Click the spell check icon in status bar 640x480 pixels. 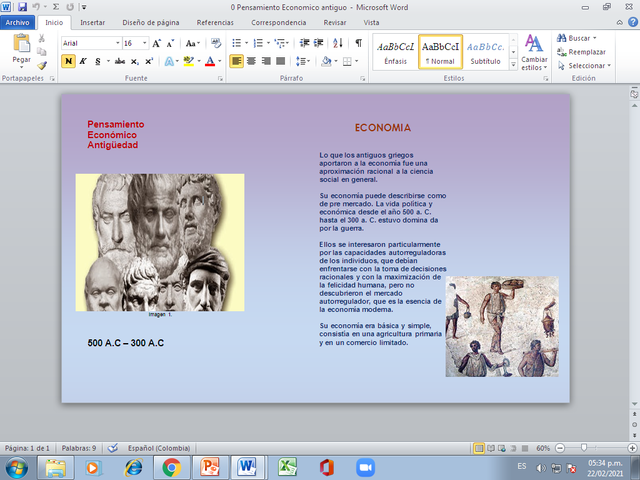click(x=113, y=448)
